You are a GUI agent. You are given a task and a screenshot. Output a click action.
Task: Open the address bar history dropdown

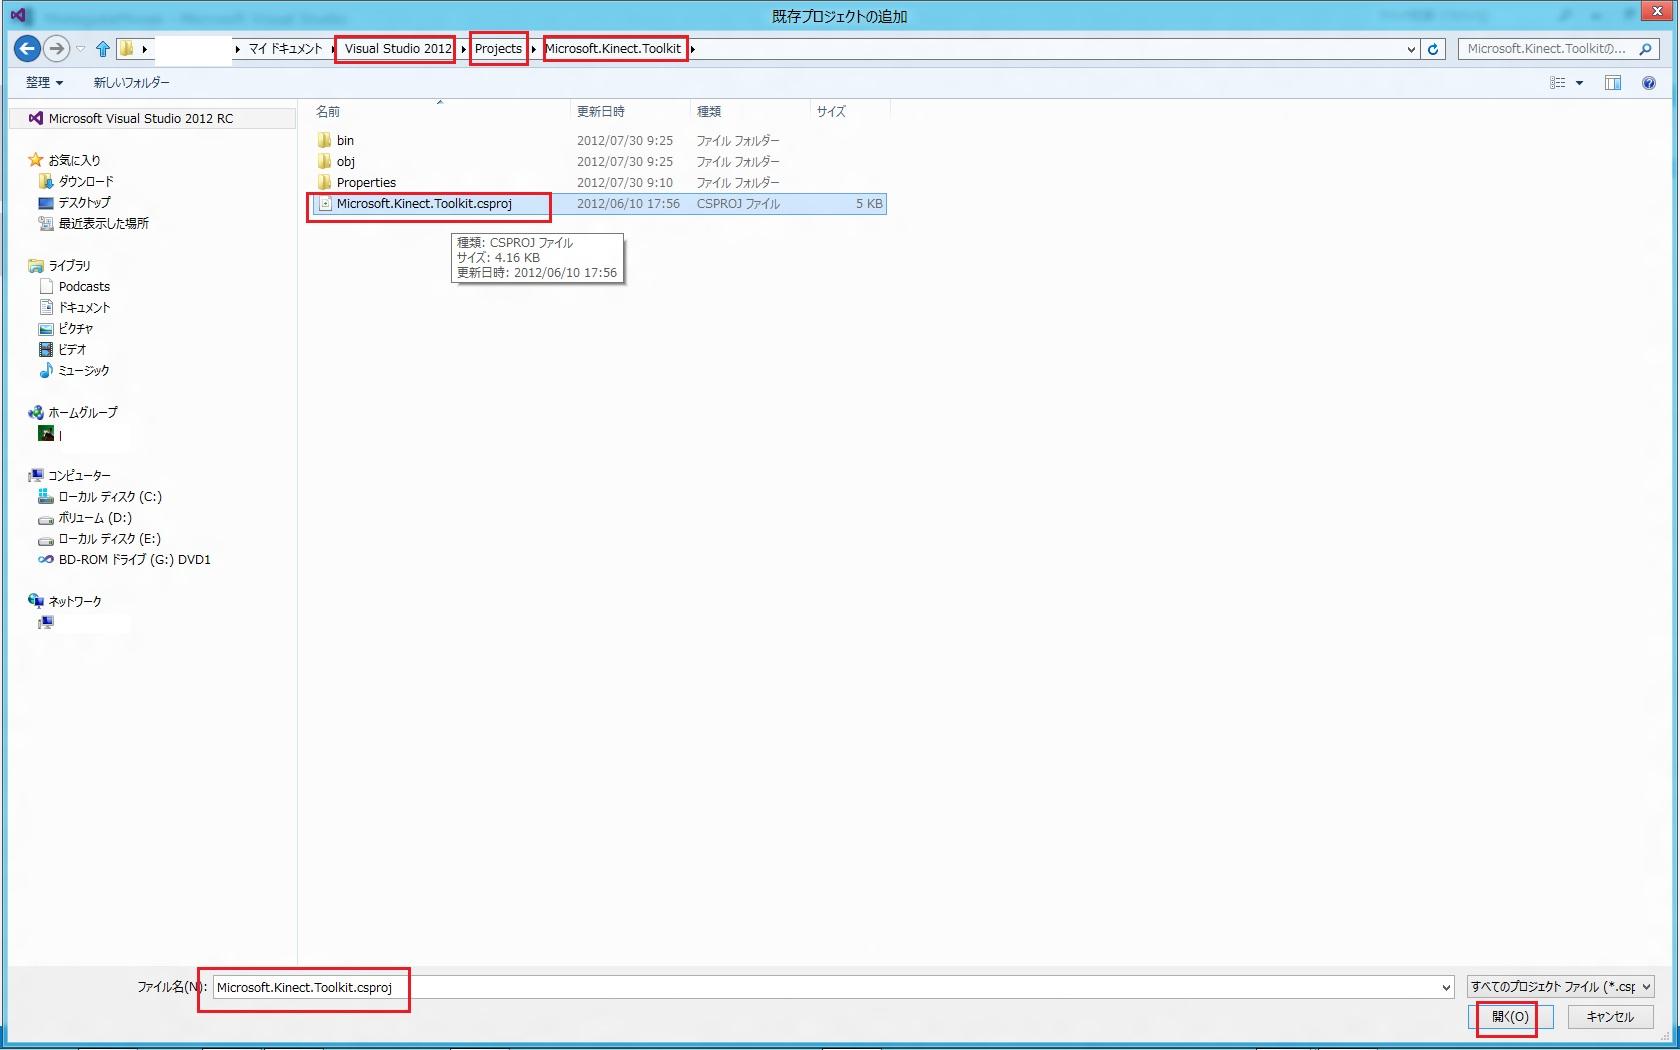pyautogui.click(x=1411, y=49)
